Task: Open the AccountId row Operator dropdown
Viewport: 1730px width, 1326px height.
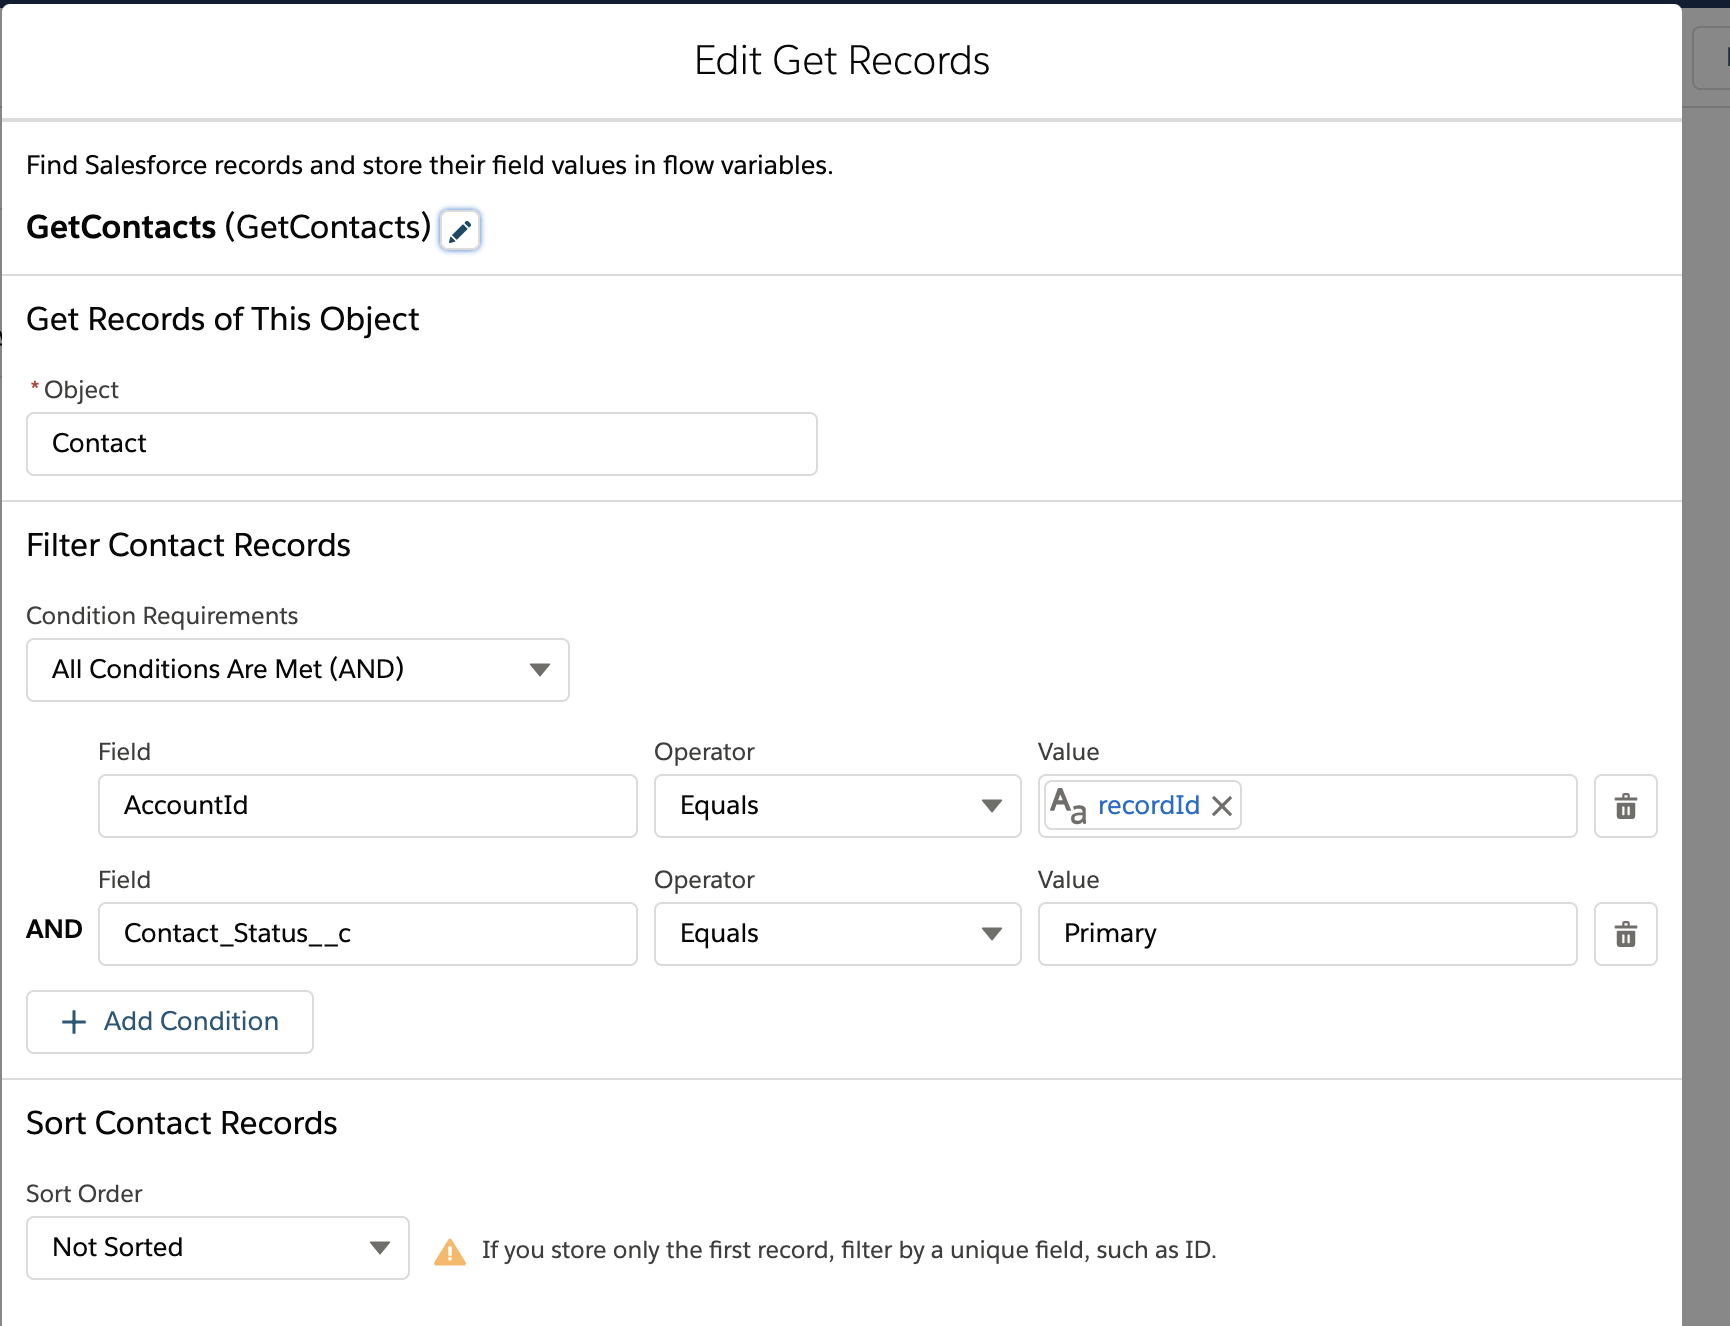Action: (837, 806)
